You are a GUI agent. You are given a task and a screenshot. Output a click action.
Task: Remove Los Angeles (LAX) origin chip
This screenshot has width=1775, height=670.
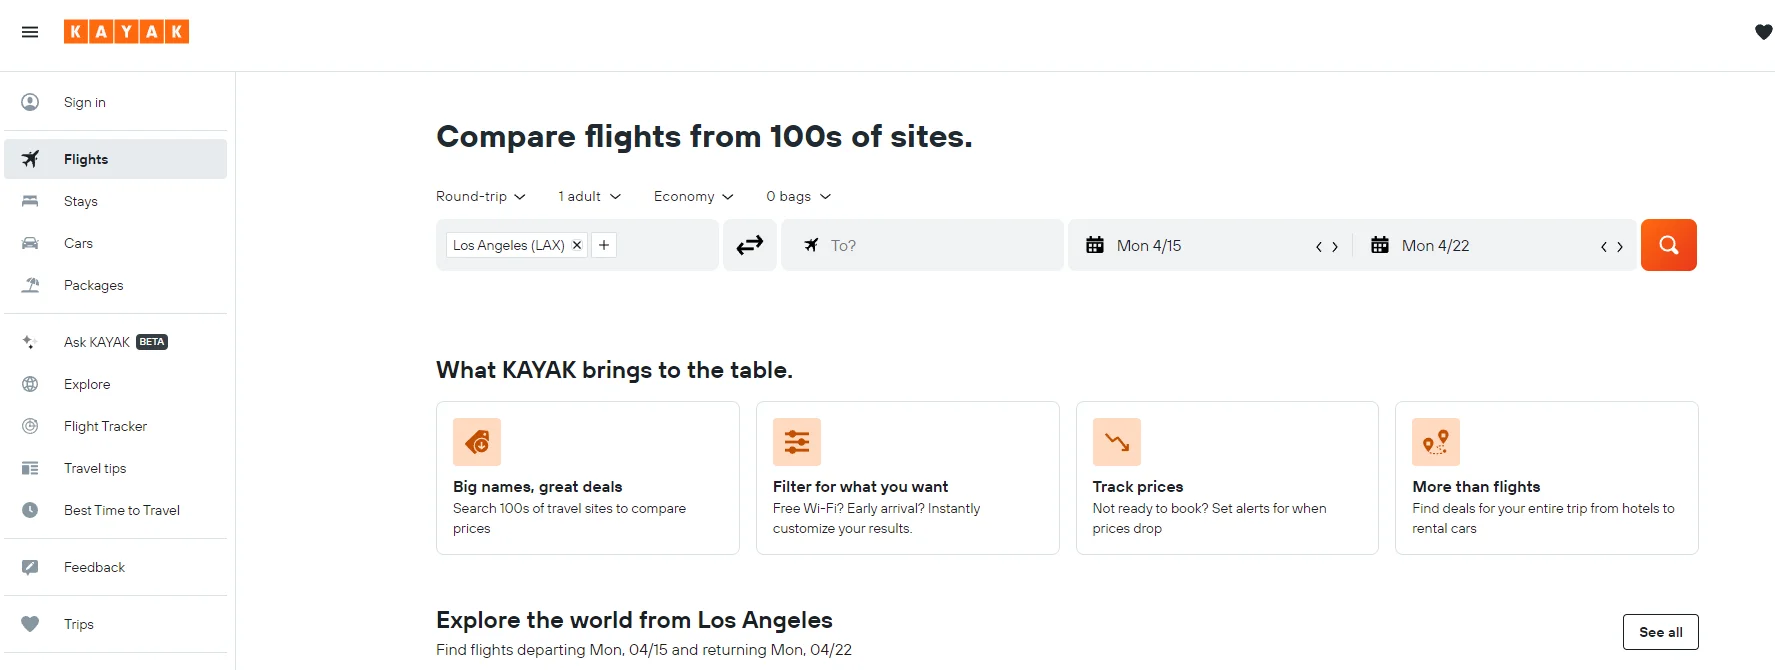point(577,245)
